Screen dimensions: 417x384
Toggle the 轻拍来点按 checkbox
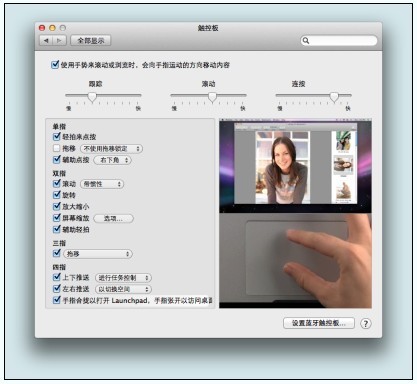pyautogui.click(x=57, y=136)
